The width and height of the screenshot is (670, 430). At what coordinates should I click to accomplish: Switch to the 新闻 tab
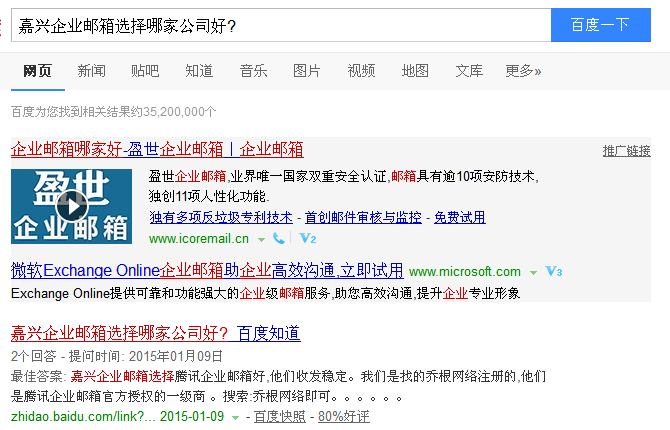91,71
